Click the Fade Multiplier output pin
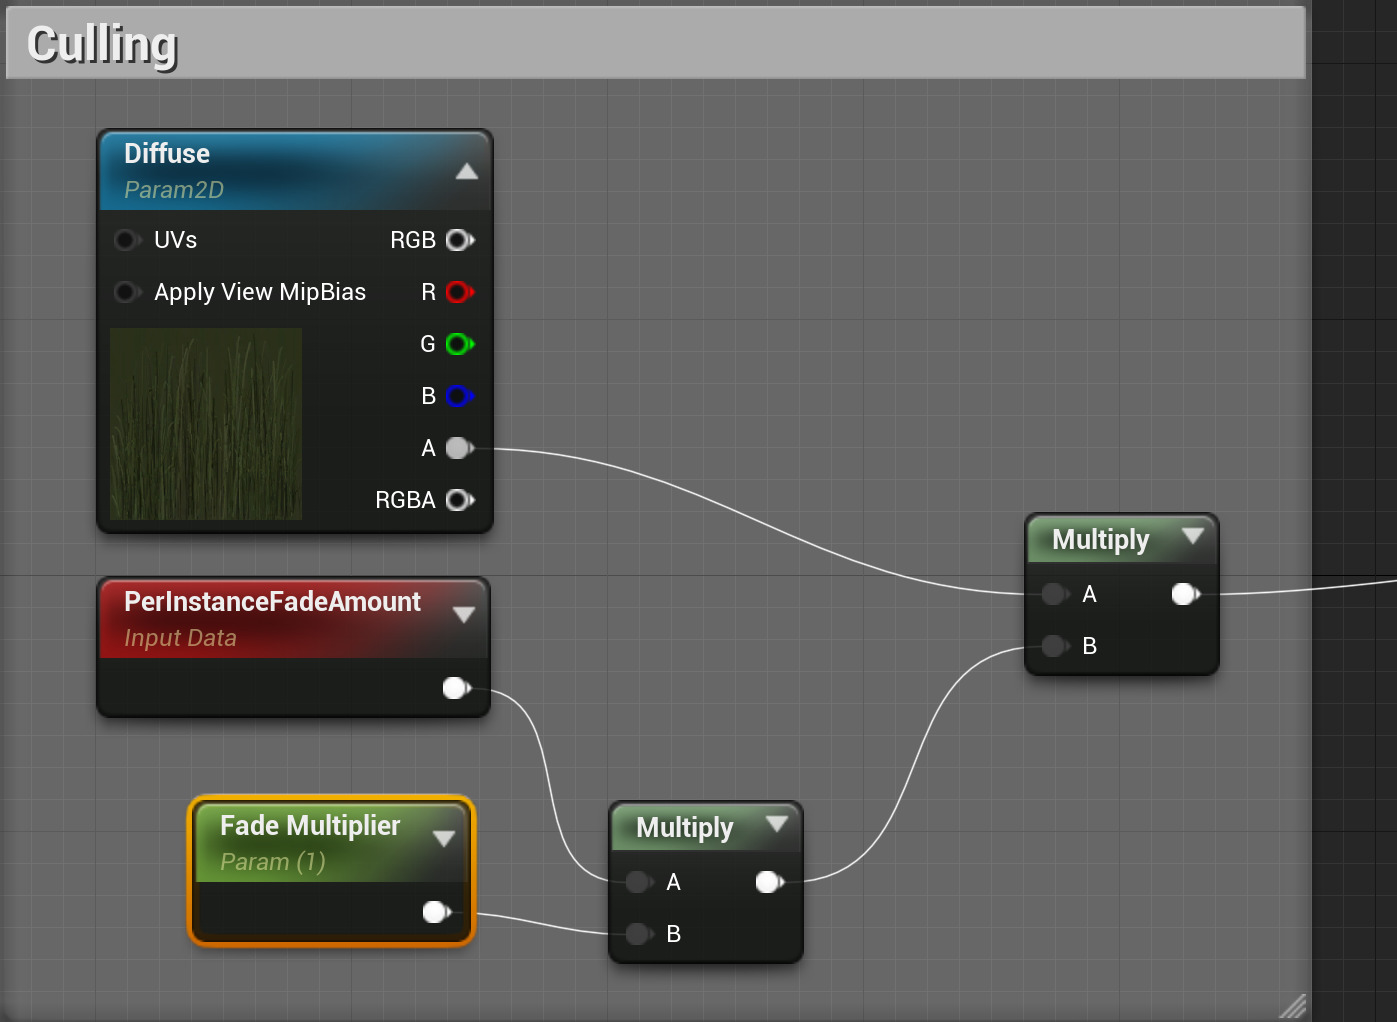Viewport: 1397px width, 1022px height. [435, 912]
